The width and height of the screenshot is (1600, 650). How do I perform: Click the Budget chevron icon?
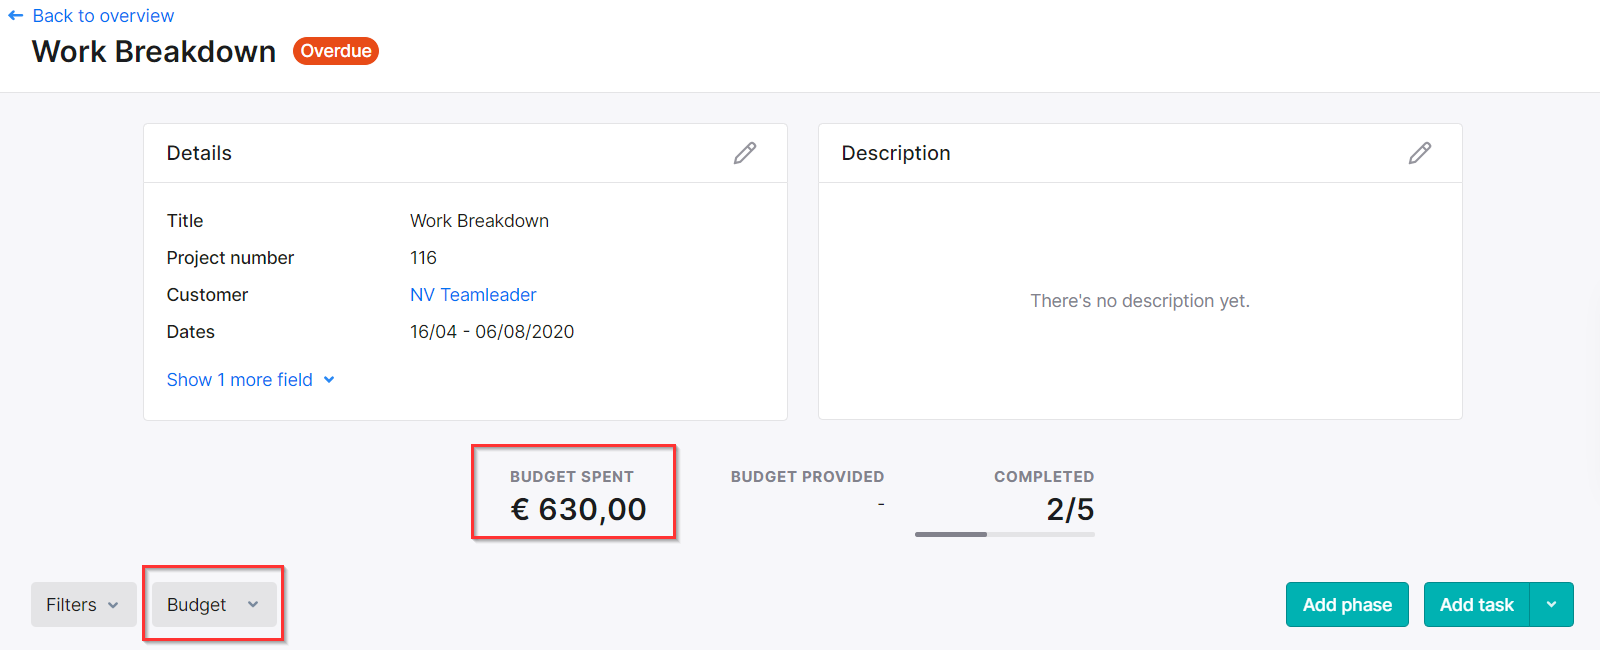coord(253,605)
